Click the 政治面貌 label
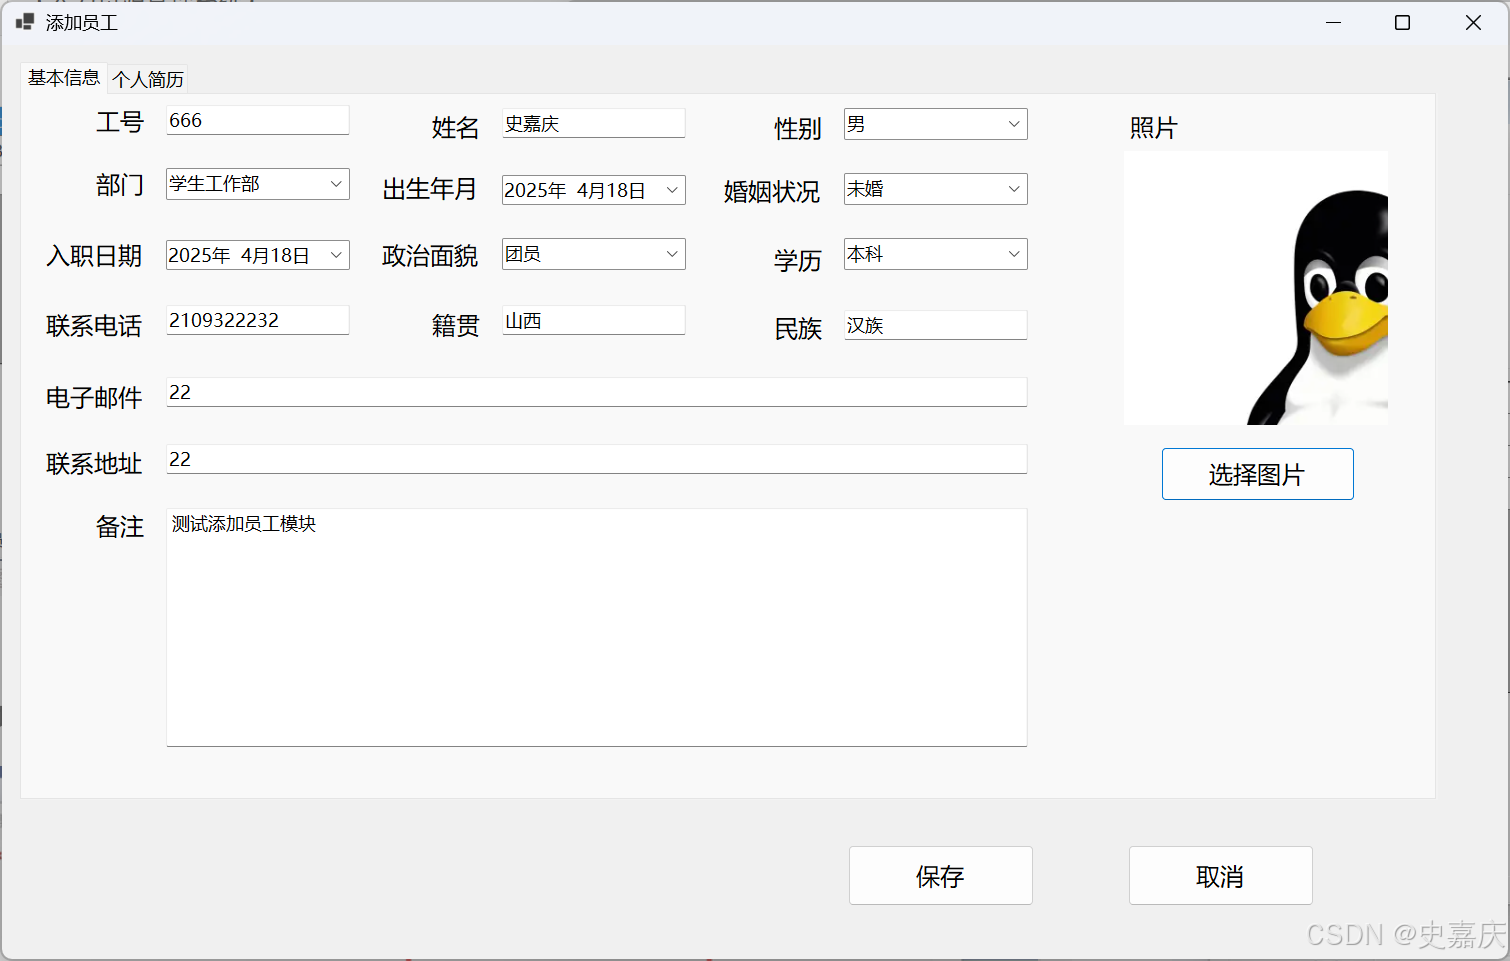The width and height of the screenshot is (1510, 961). tap(430, 256)
